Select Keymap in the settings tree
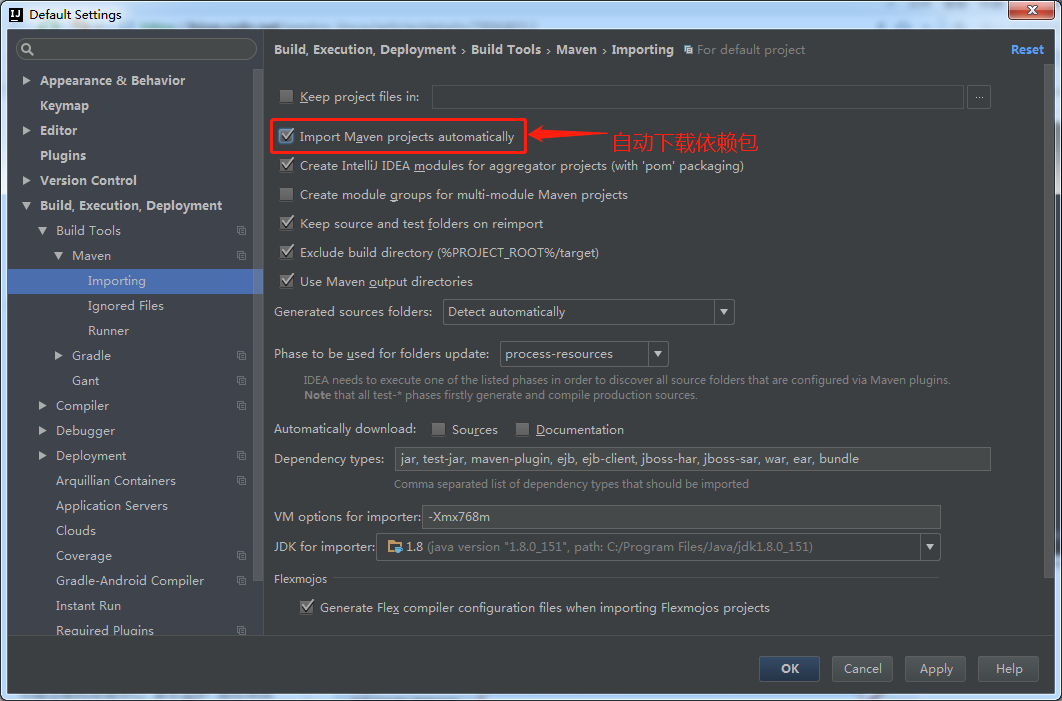The width and height of the screenshot is (1062, 701). tap(64, 106)
